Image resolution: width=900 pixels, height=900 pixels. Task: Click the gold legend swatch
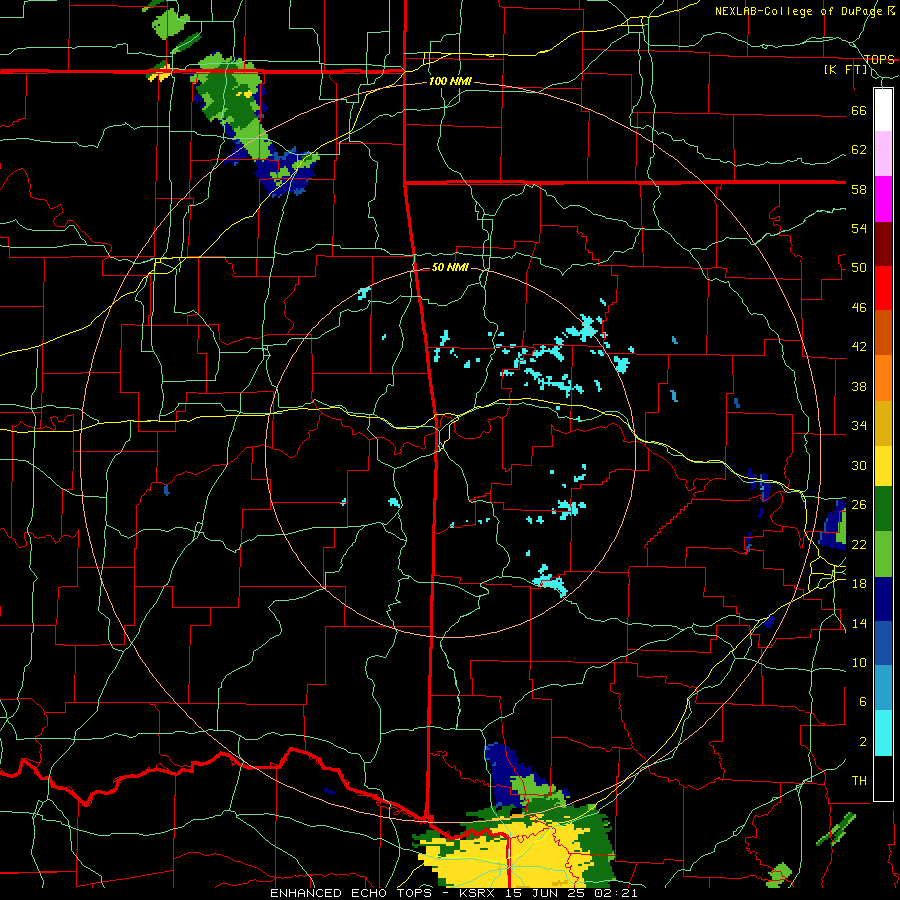[883, 423]
